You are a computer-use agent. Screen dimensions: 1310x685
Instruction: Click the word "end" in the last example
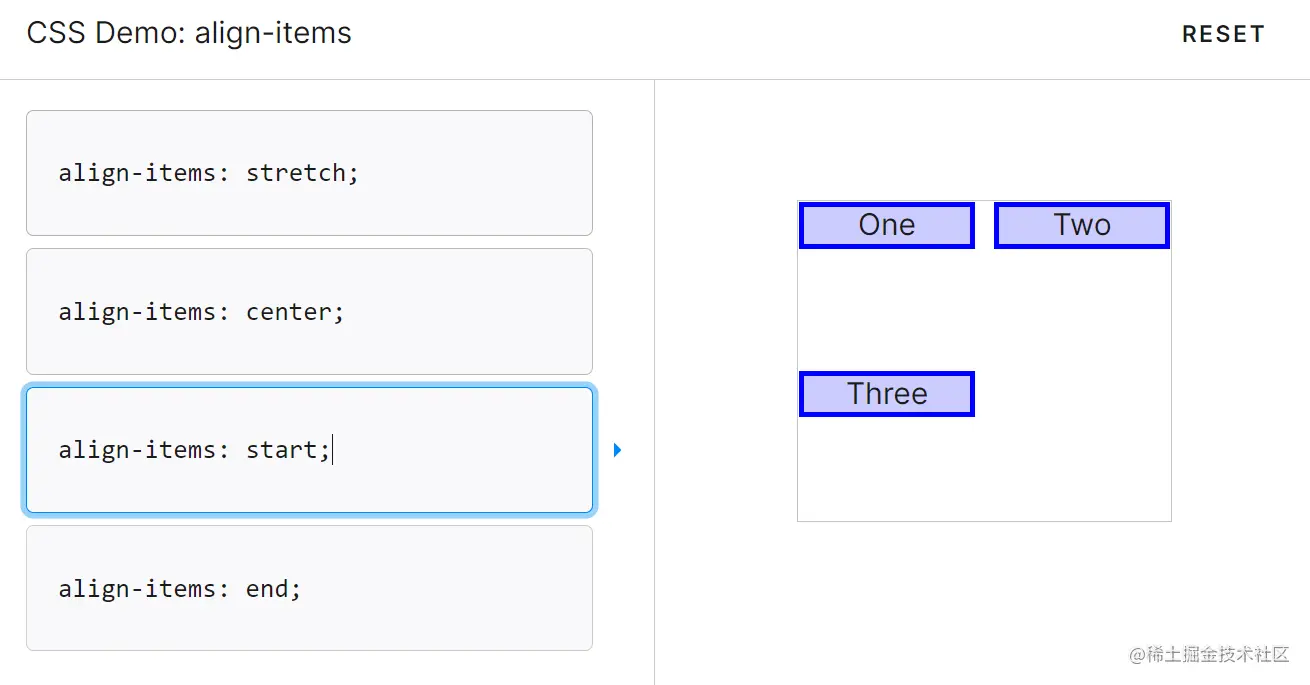pyautogui.click(x=267, y=589)
